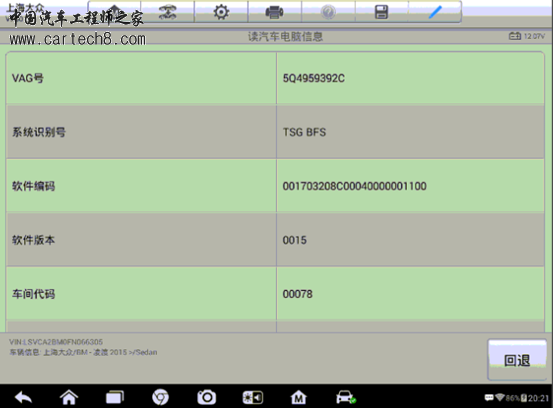
Task: Open settings gear in top toolbar
Action: (x=221, y=12)
